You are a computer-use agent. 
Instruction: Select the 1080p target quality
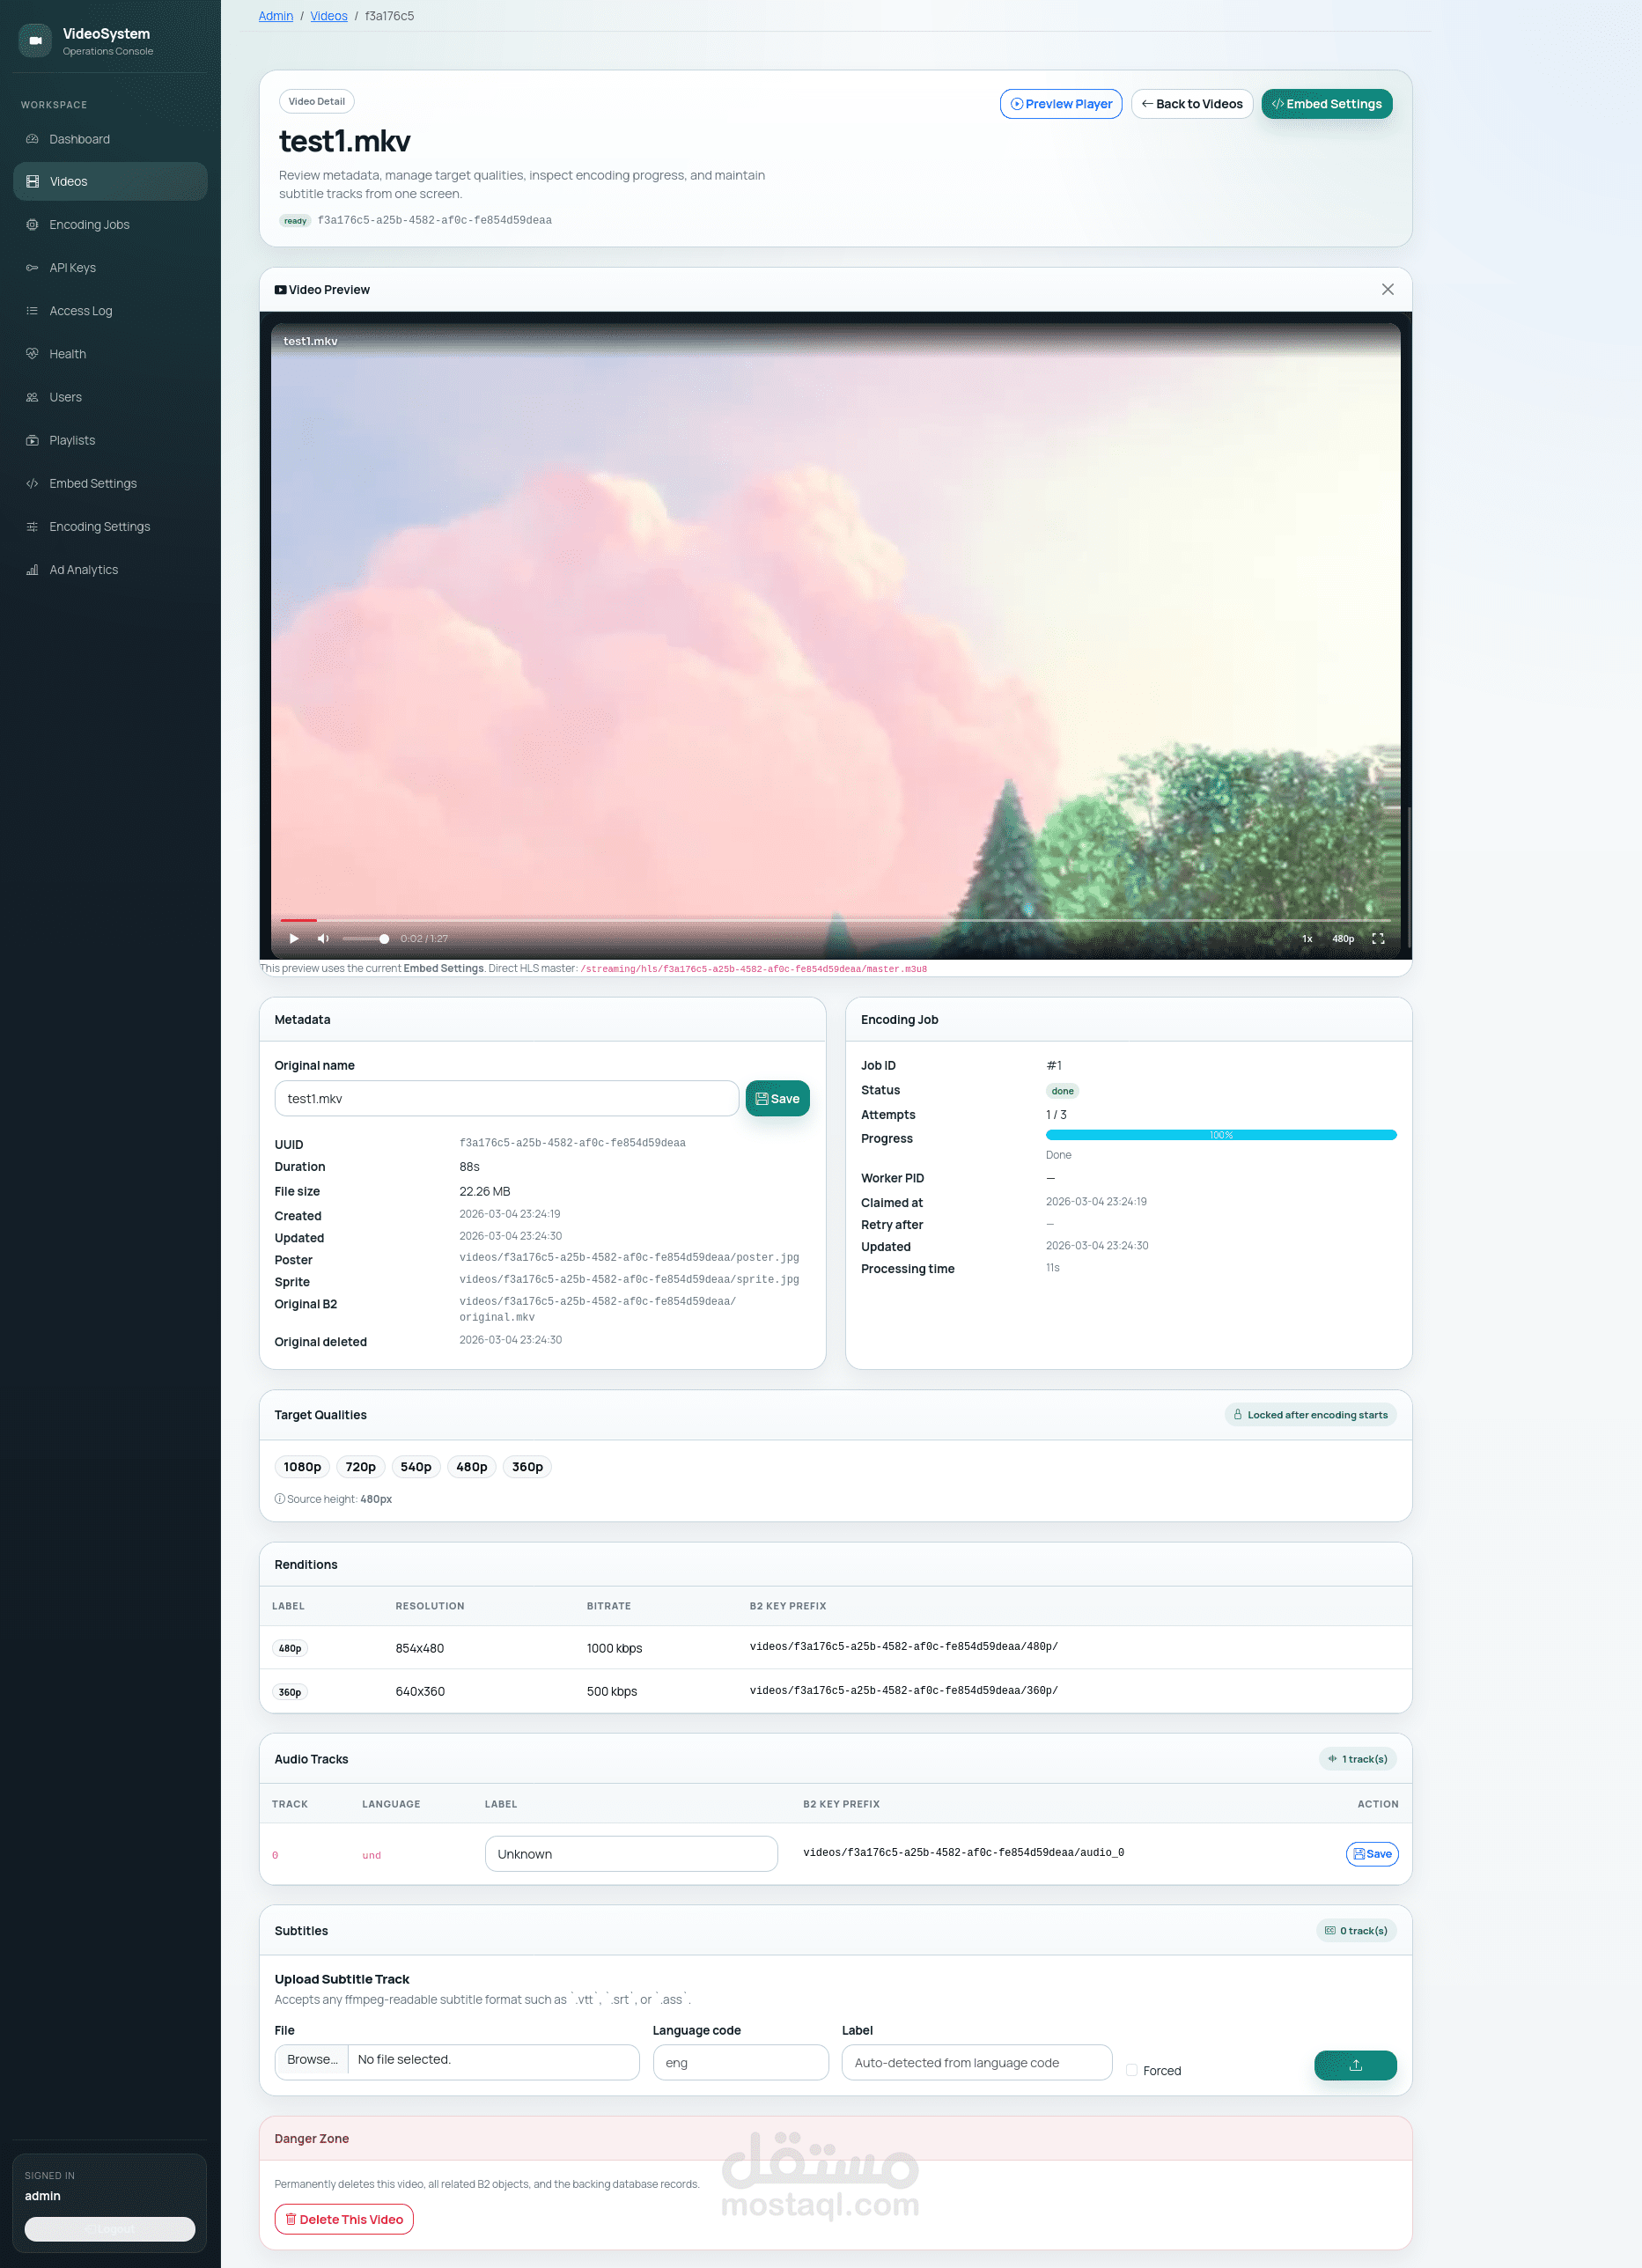[x=302, y=1467]
